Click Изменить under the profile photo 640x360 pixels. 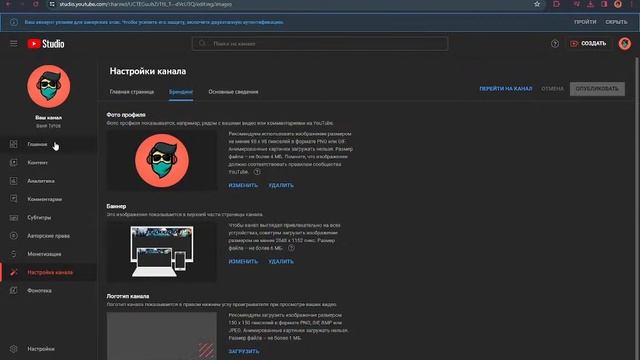(x=243, y=185)
